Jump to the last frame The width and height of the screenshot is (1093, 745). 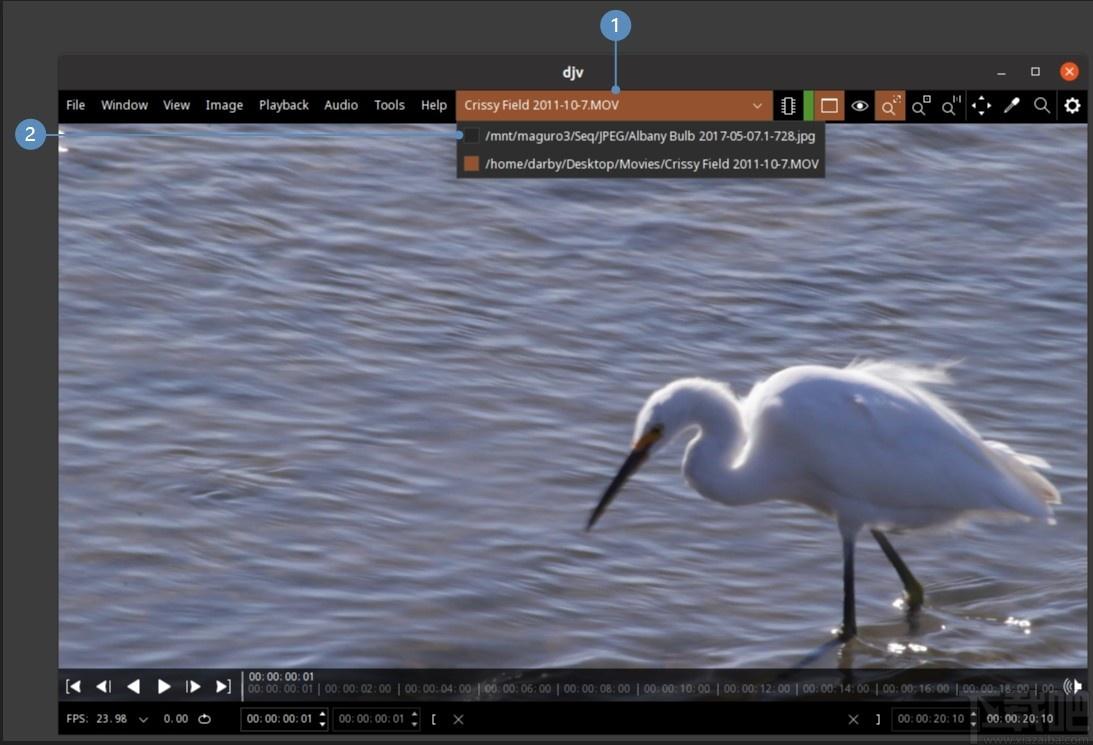tap(223, 686)
